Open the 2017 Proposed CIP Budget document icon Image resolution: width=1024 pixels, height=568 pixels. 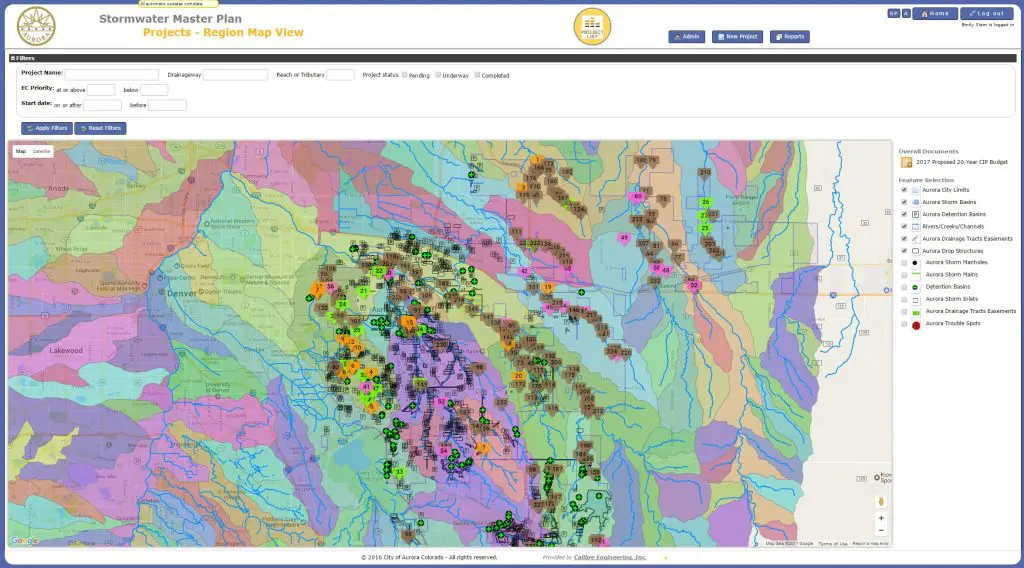(x=906, y=163)
